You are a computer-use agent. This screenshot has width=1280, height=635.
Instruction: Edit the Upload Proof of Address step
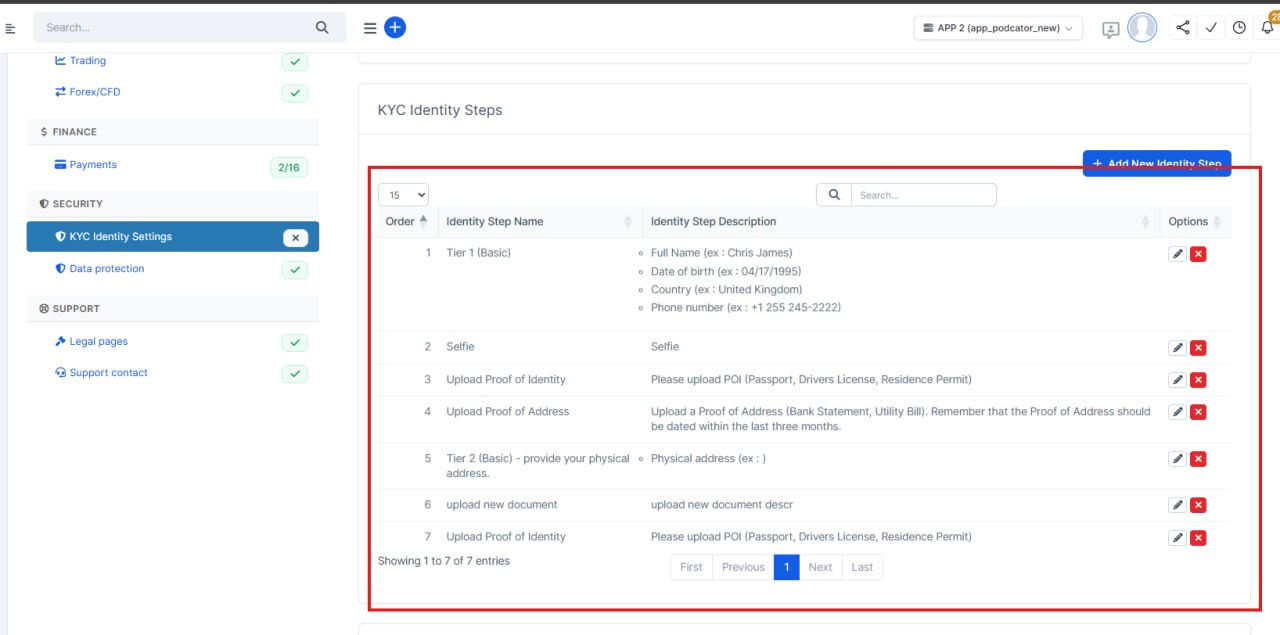click(1178, 412)
